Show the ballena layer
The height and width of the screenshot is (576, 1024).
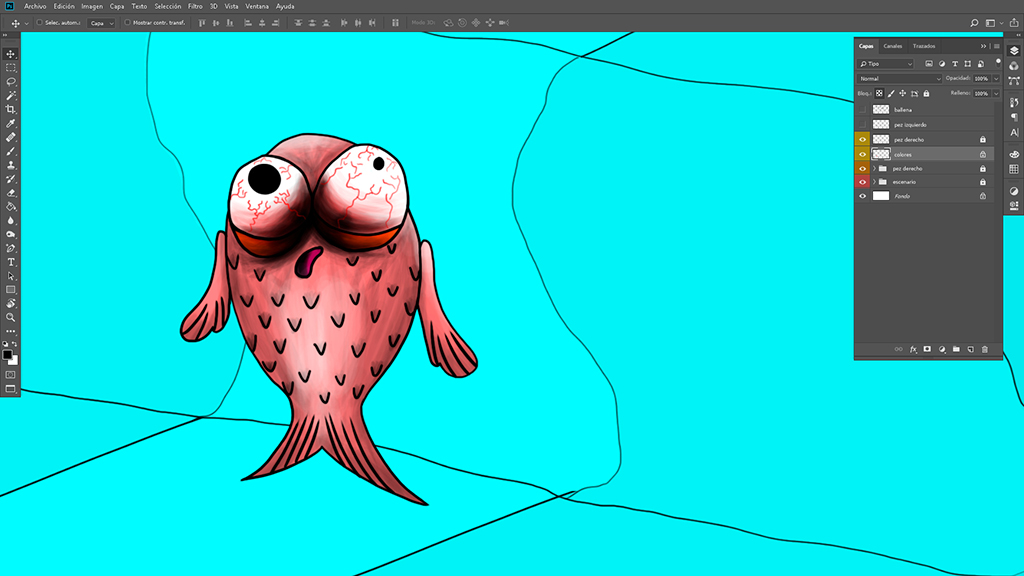tap(862, 110)
